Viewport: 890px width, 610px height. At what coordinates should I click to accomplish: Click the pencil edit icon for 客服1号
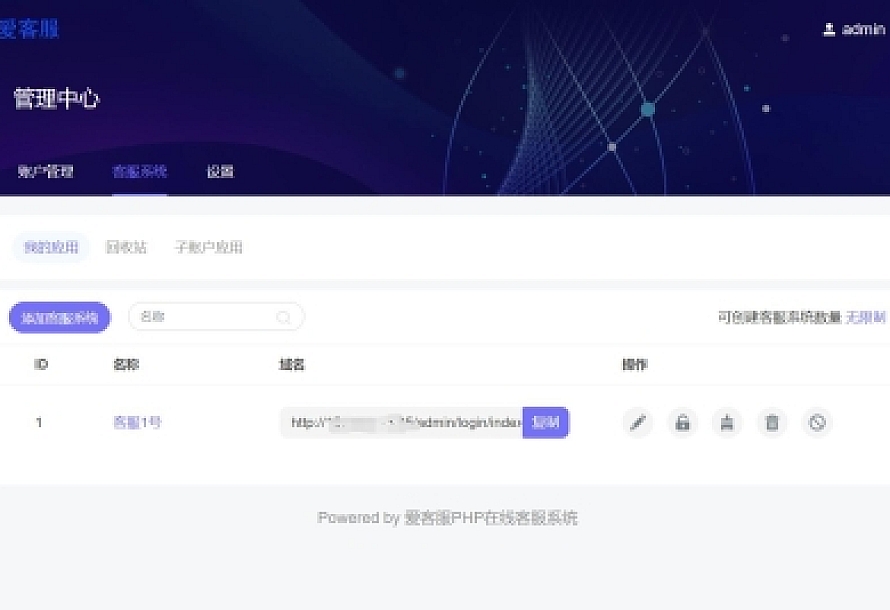(x=637, y=423)
